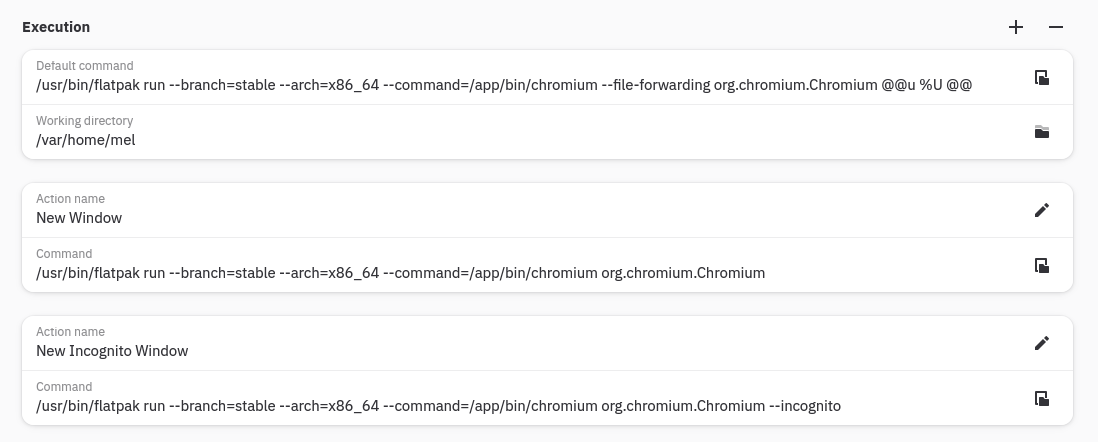The image size is (1098, 442).
Task: Click the New Window command text
Action: (400, 273)
